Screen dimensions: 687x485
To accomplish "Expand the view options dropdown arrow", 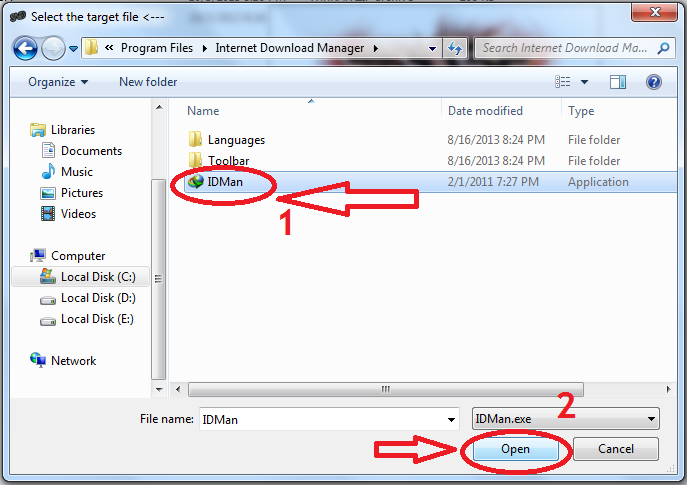I will tap(584, 82).
